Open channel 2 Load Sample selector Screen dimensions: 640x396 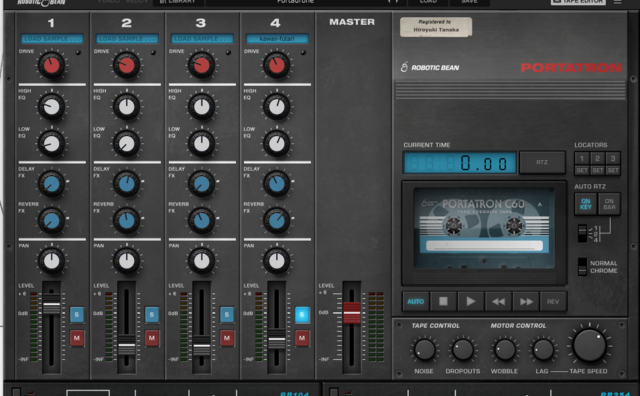click(127, 39)
